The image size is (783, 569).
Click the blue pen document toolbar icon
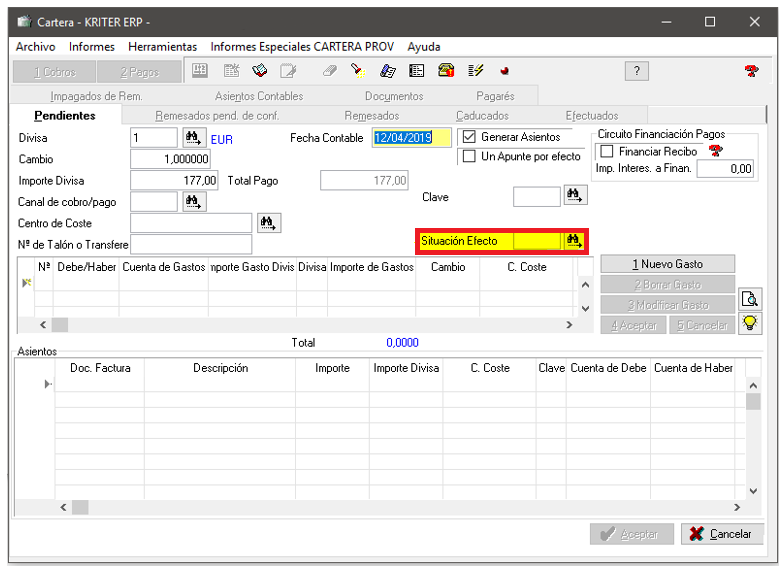(388, 71)
